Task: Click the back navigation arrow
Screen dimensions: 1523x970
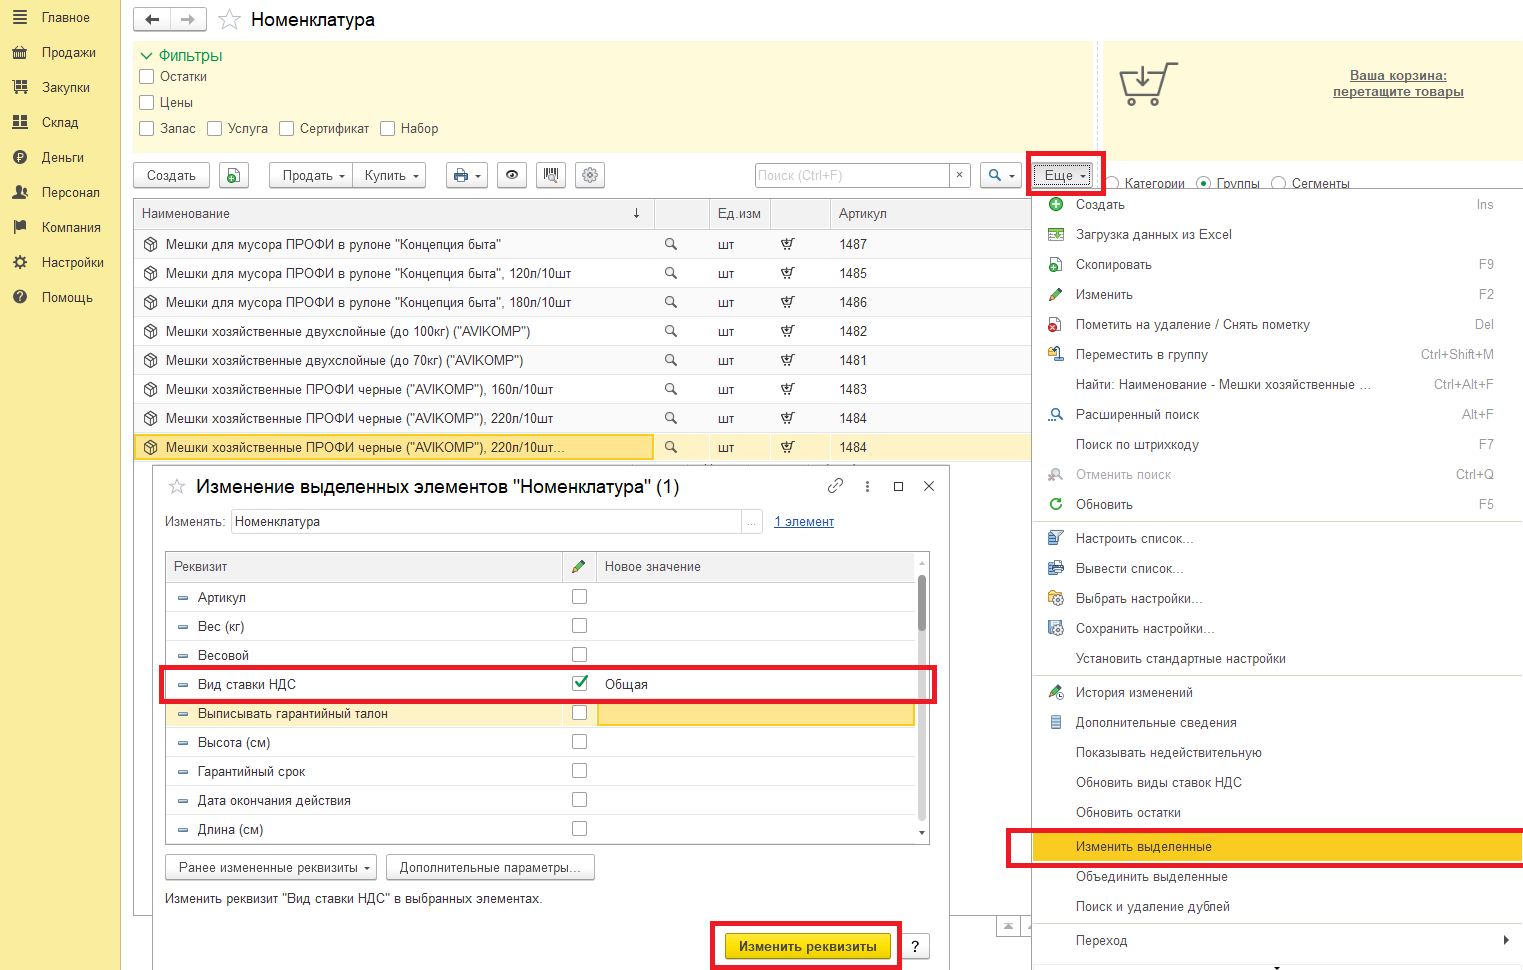Action: pyautogui.click(x=152, y=19)
